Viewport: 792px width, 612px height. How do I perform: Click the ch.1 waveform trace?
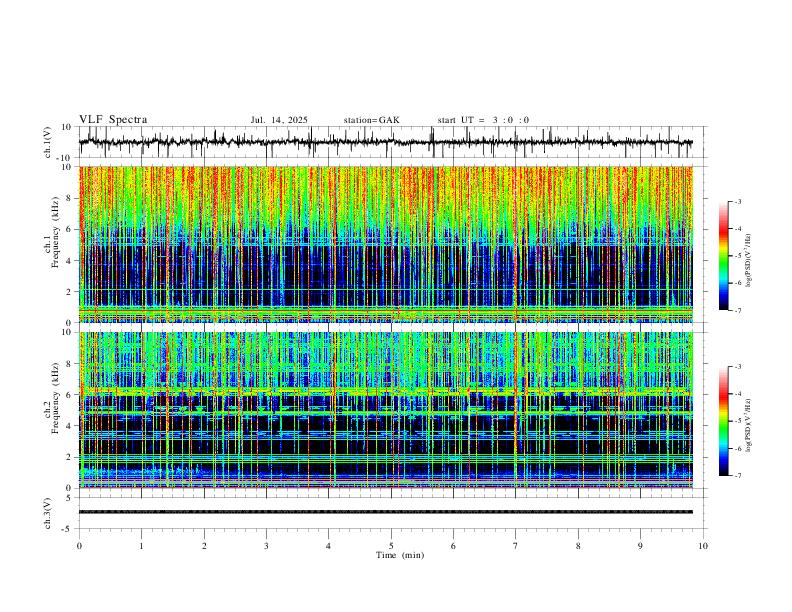pyautogui.click(x=385, y=142)
